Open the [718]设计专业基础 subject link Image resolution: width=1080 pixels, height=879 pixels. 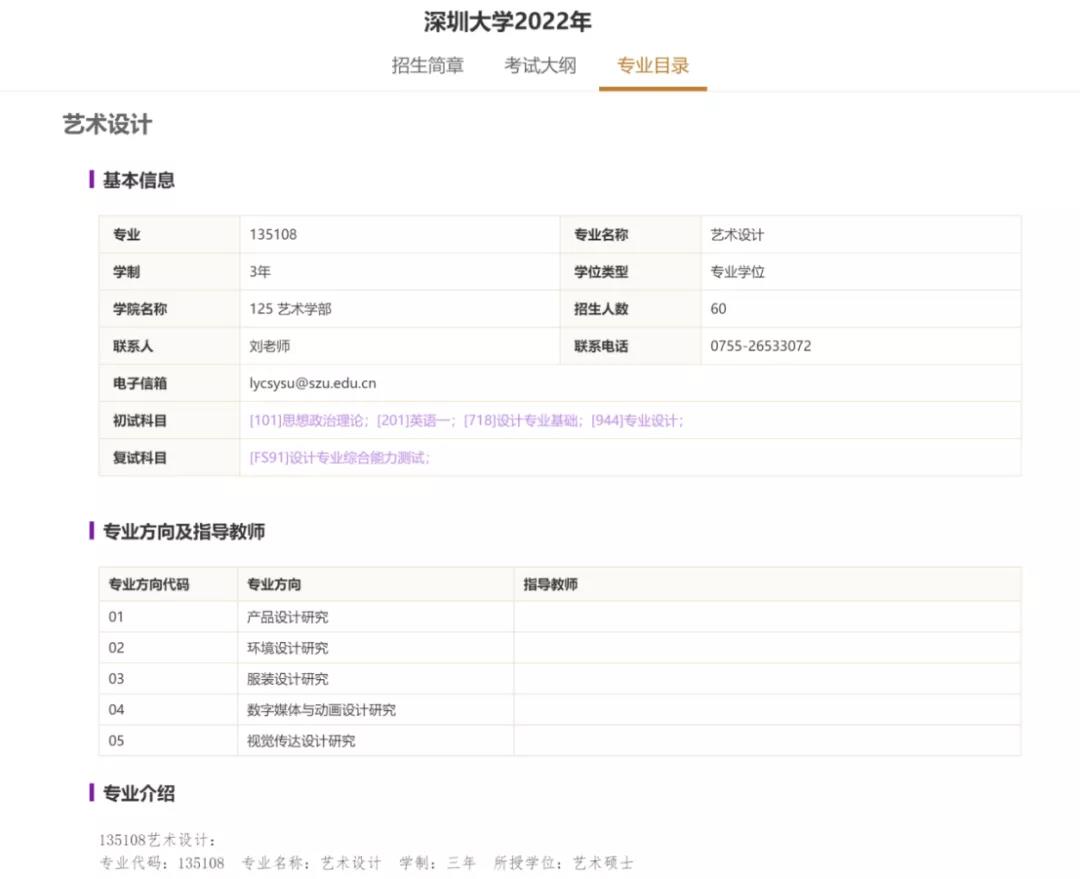point(523,420)
